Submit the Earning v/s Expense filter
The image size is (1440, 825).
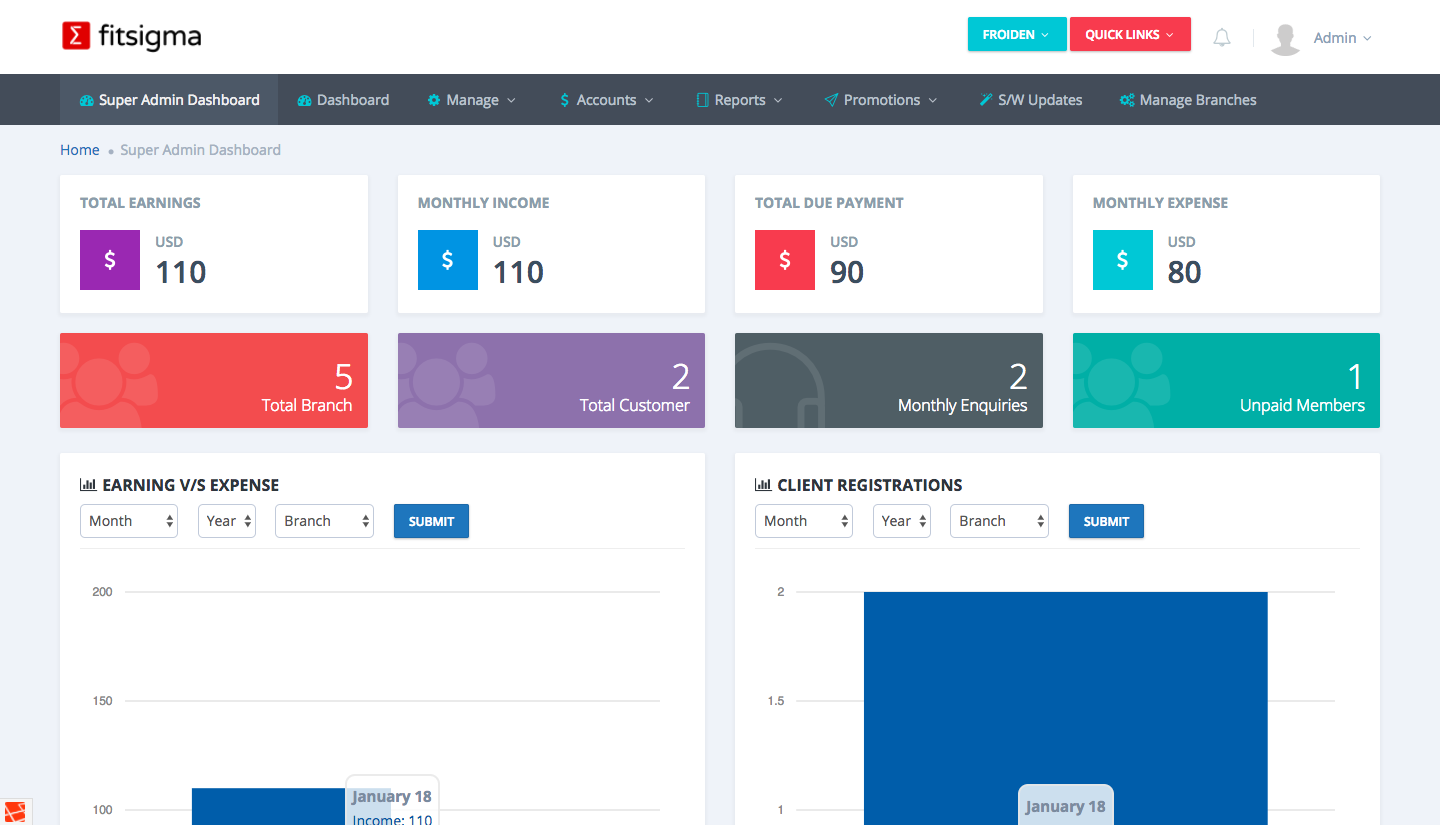431,521
